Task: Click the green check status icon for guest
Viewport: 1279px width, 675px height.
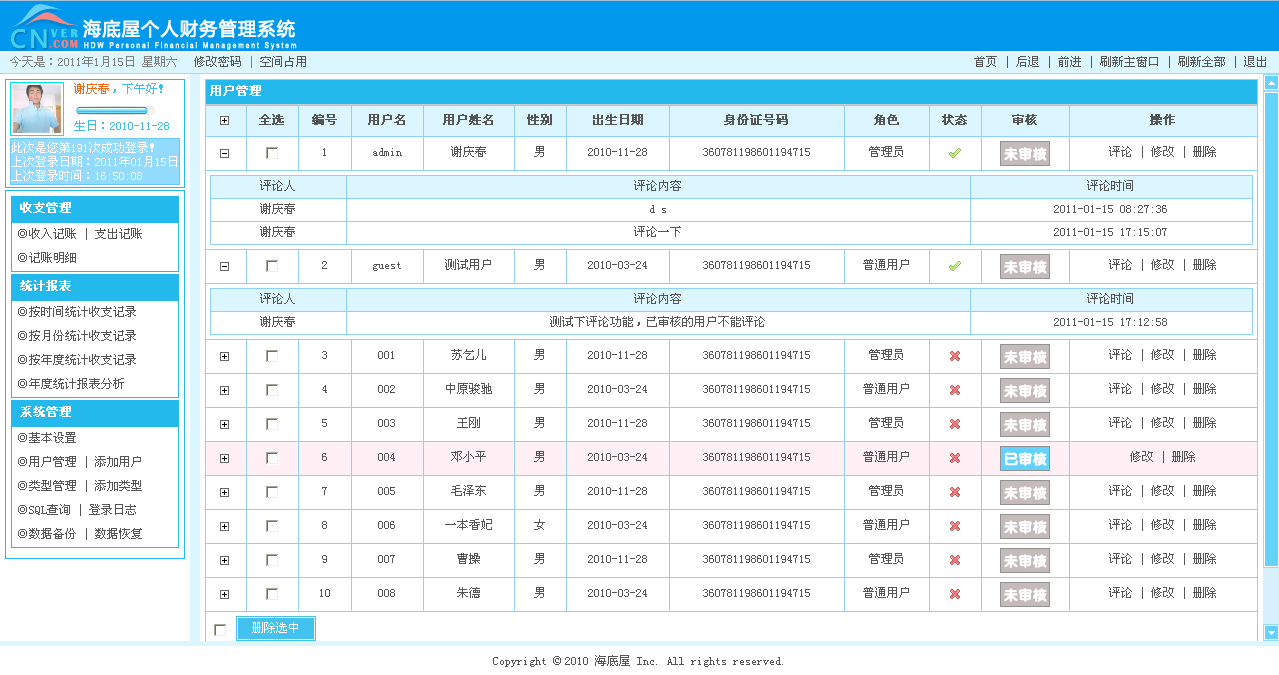Action: point(955,266)
